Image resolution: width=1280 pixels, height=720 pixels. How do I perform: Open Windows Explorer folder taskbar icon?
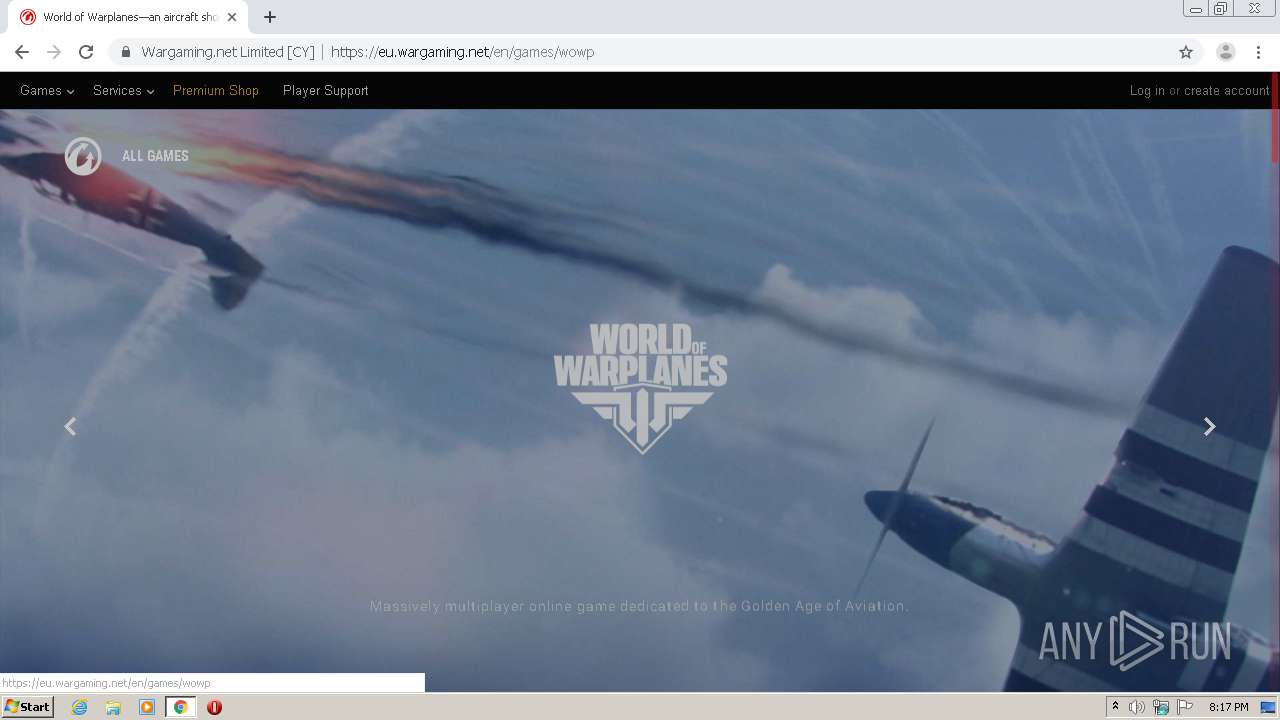[x=113, y=707]
